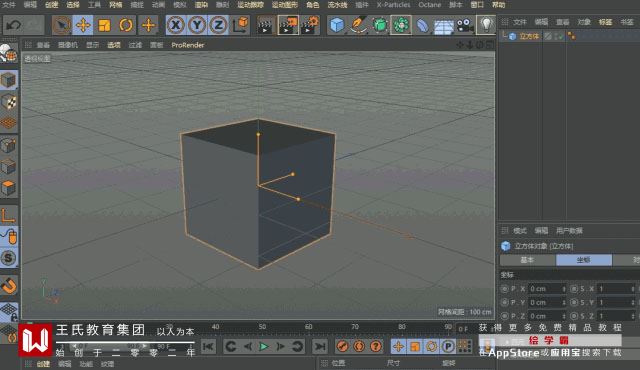Go to start of timeline
Image resolution: width=640 pixels, height=370 pixels.
point(208,346)
